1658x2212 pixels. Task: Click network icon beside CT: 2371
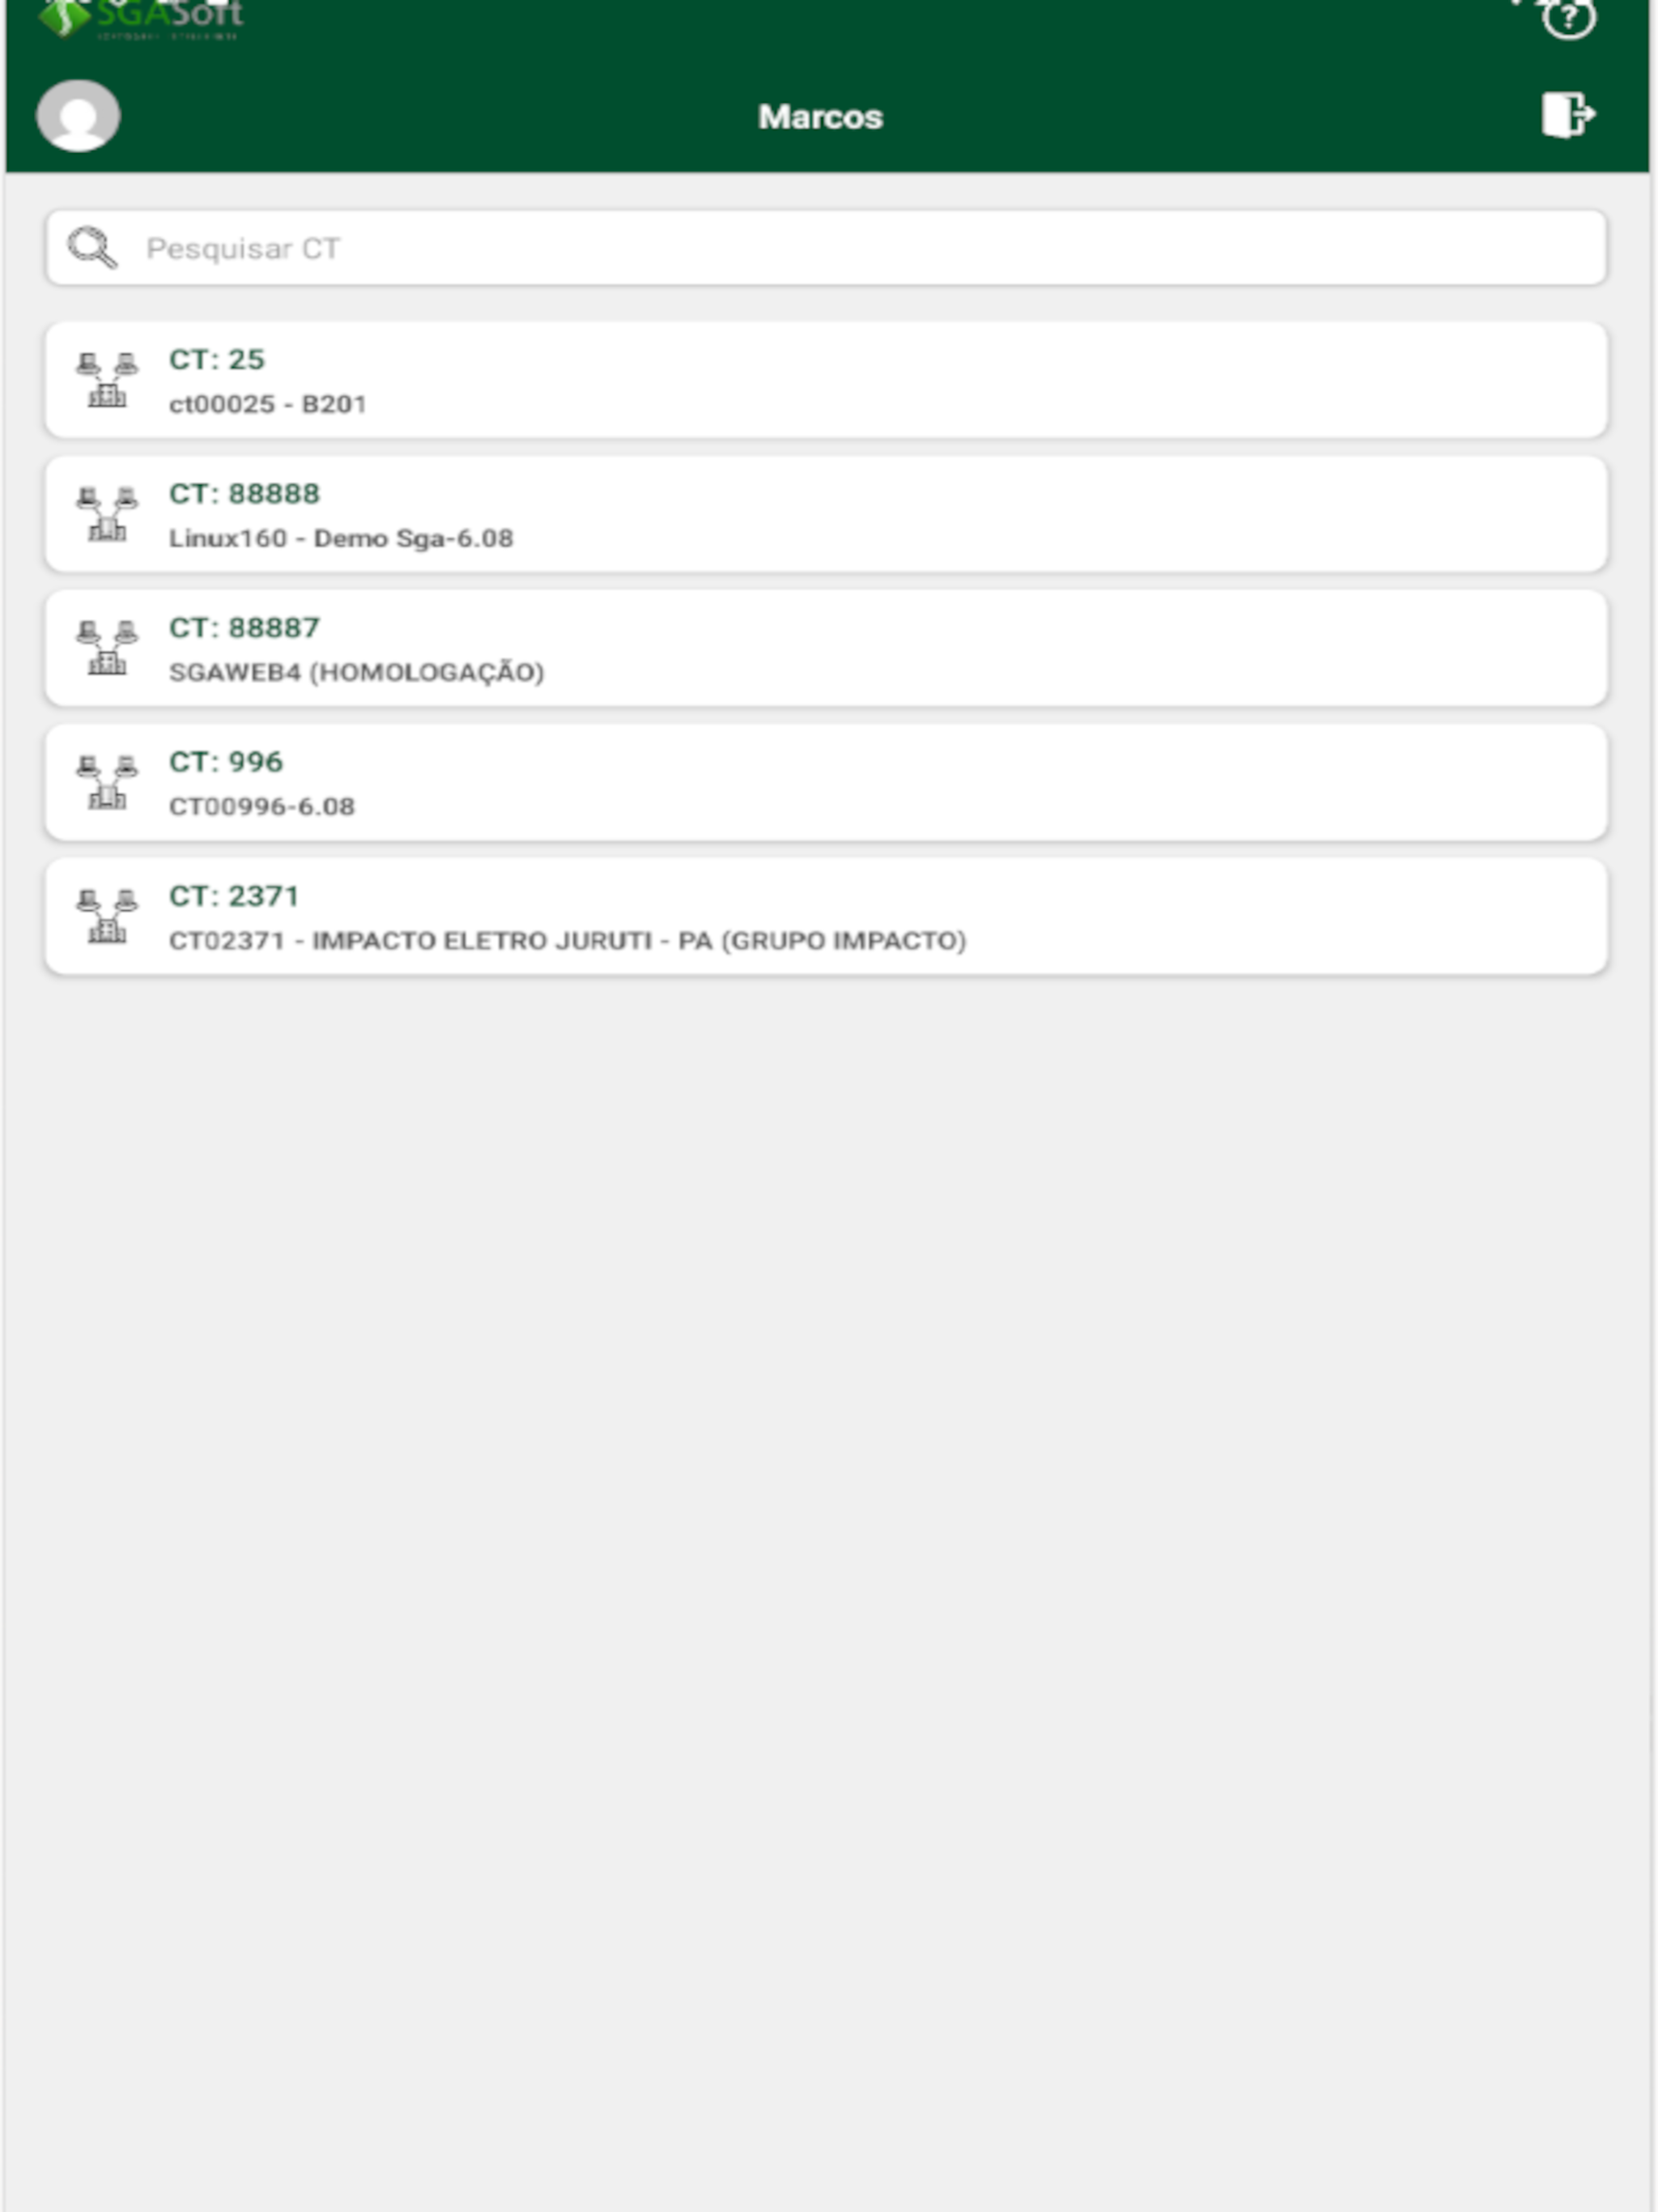point(107,916)
